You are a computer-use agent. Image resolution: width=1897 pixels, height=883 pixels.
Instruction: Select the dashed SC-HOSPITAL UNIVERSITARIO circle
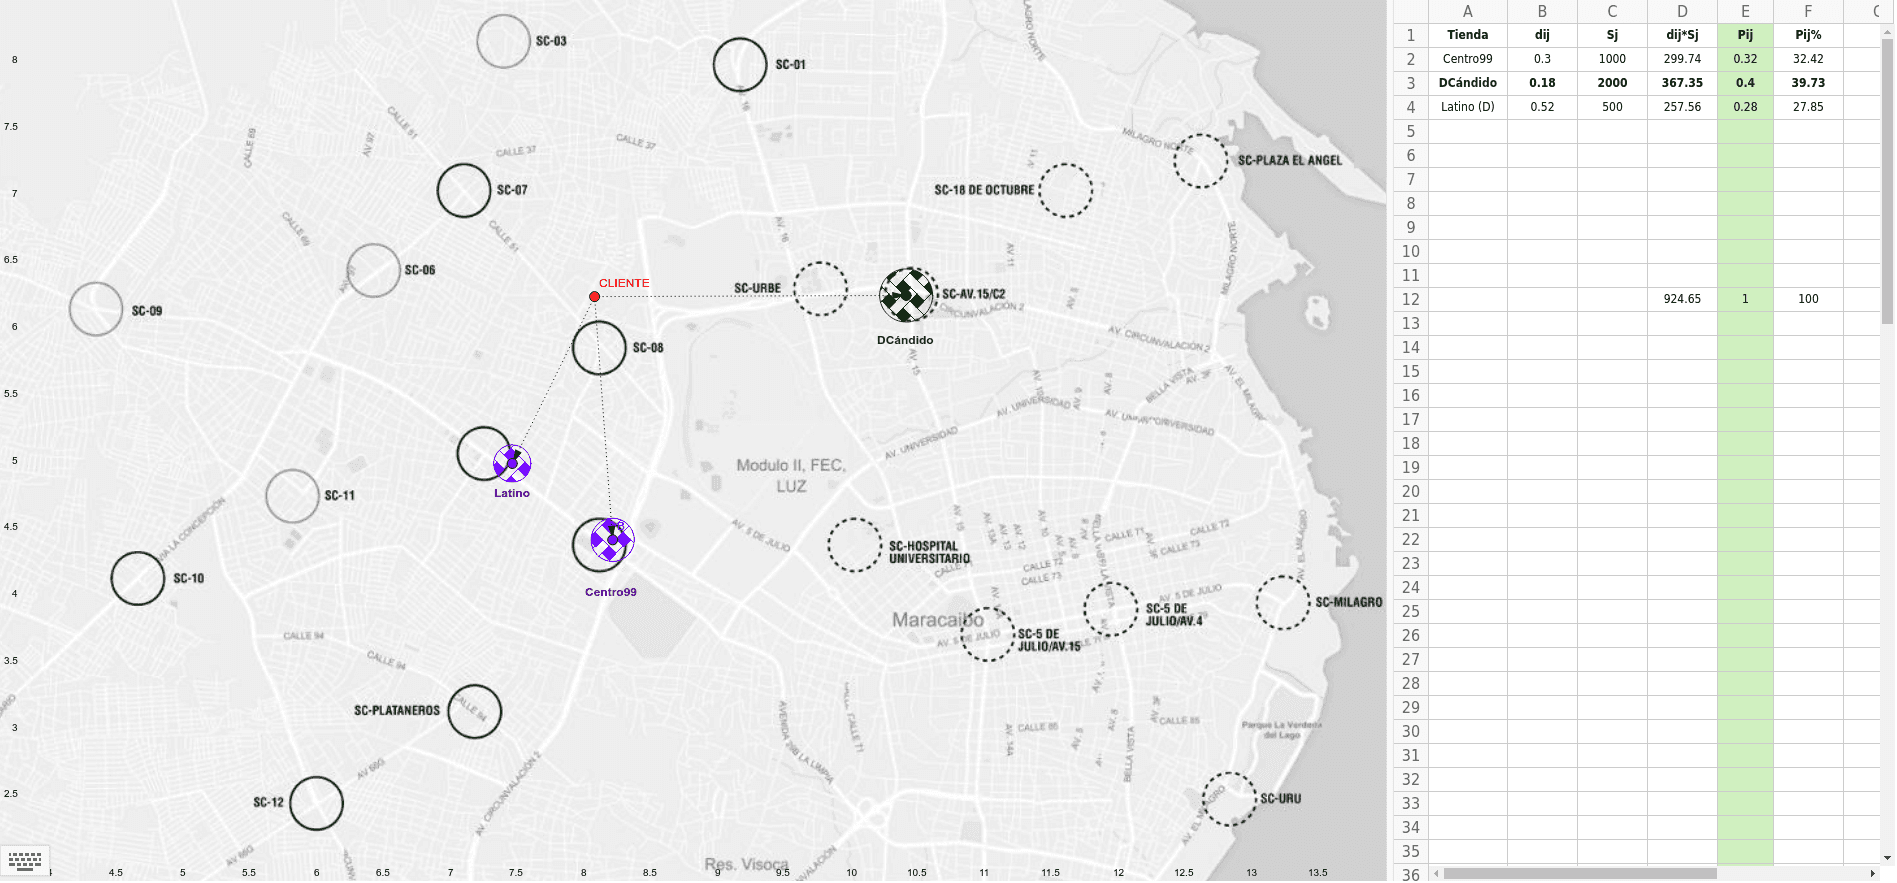pos(855,545)
